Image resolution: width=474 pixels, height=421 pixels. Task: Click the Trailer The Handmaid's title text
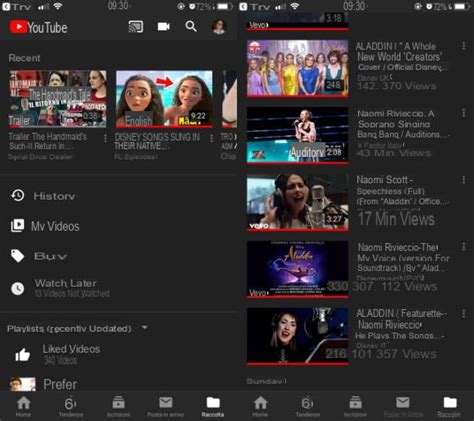(48, 141)
